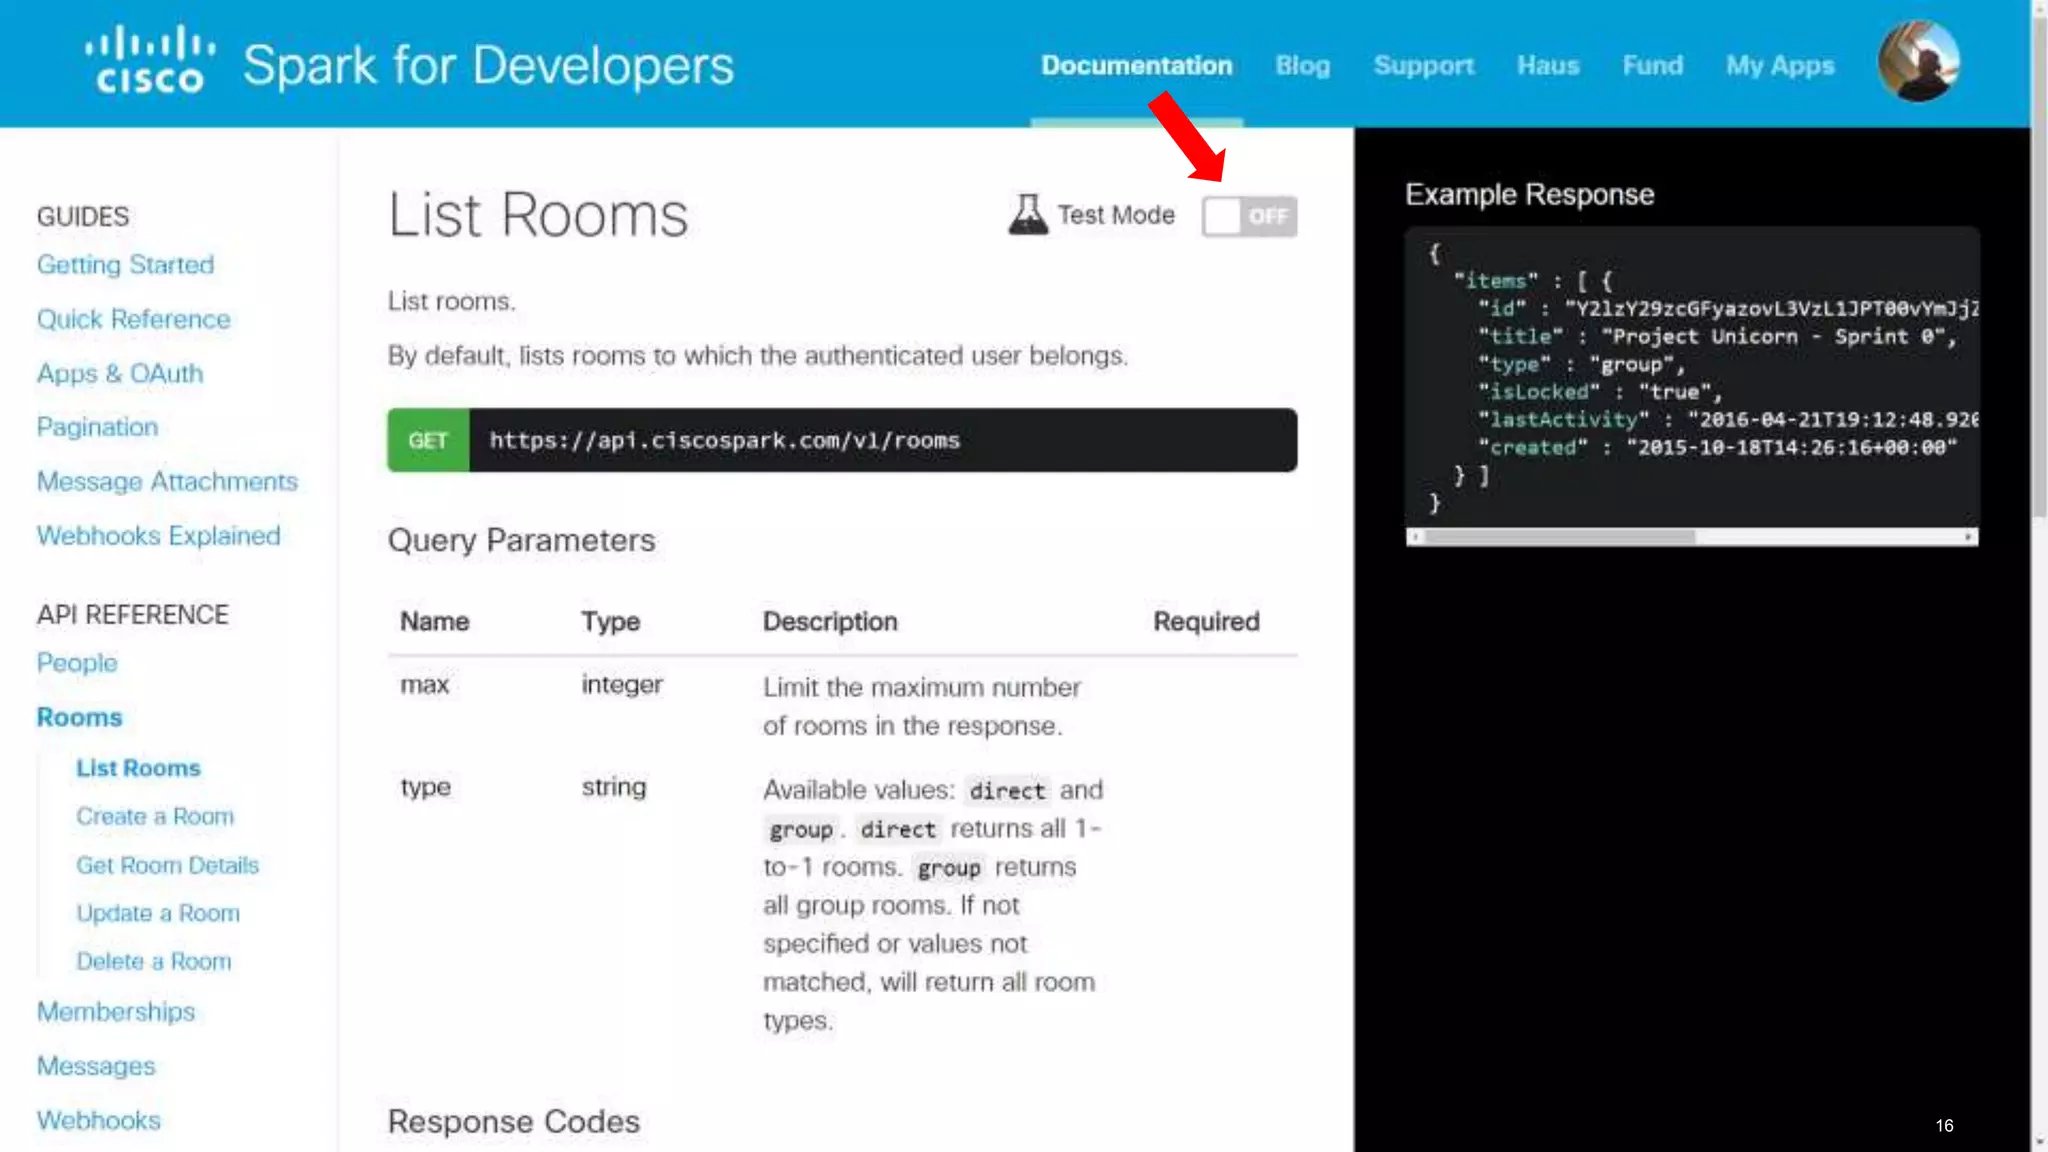Expand the People API reference section
Image resolution: width=2048 pixels, height=1152 pixels.
click(77, 663)
